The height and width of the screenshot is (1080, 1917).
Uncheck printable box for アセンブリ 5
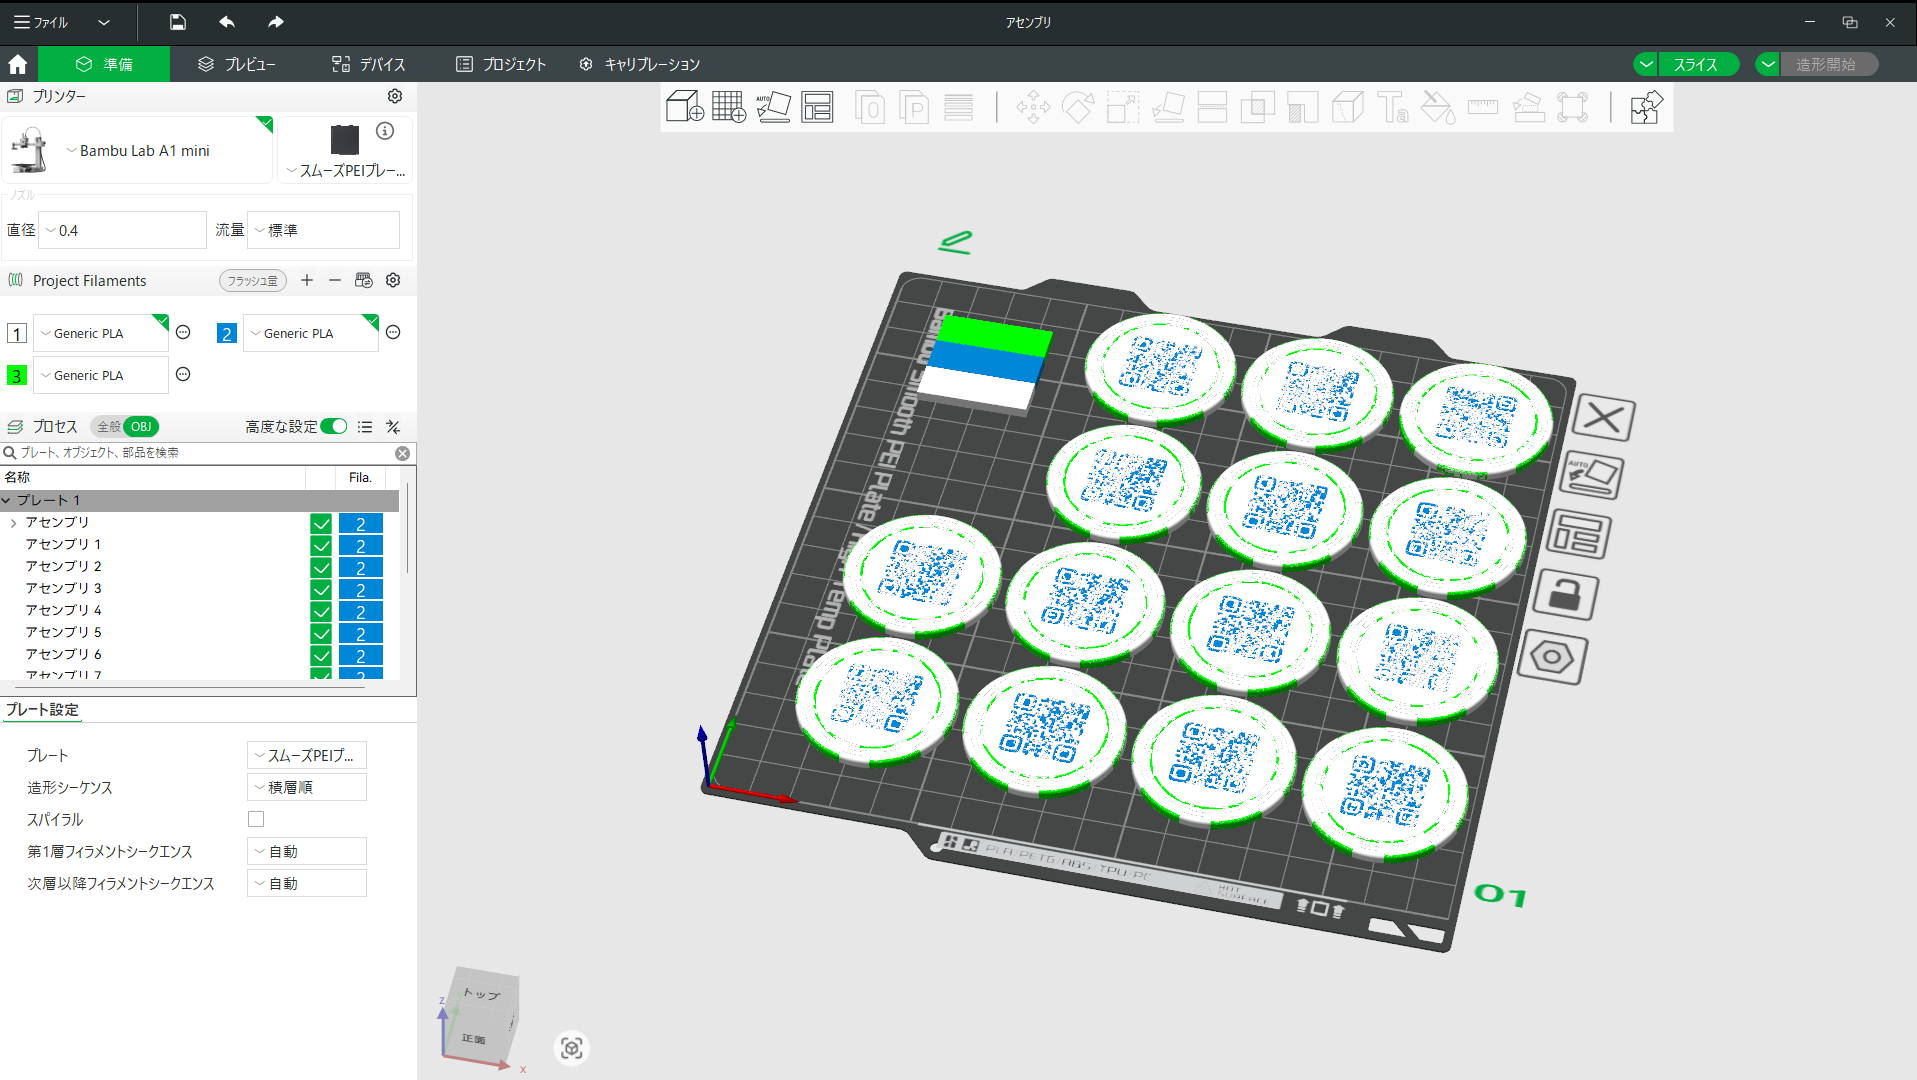(321, 633)
